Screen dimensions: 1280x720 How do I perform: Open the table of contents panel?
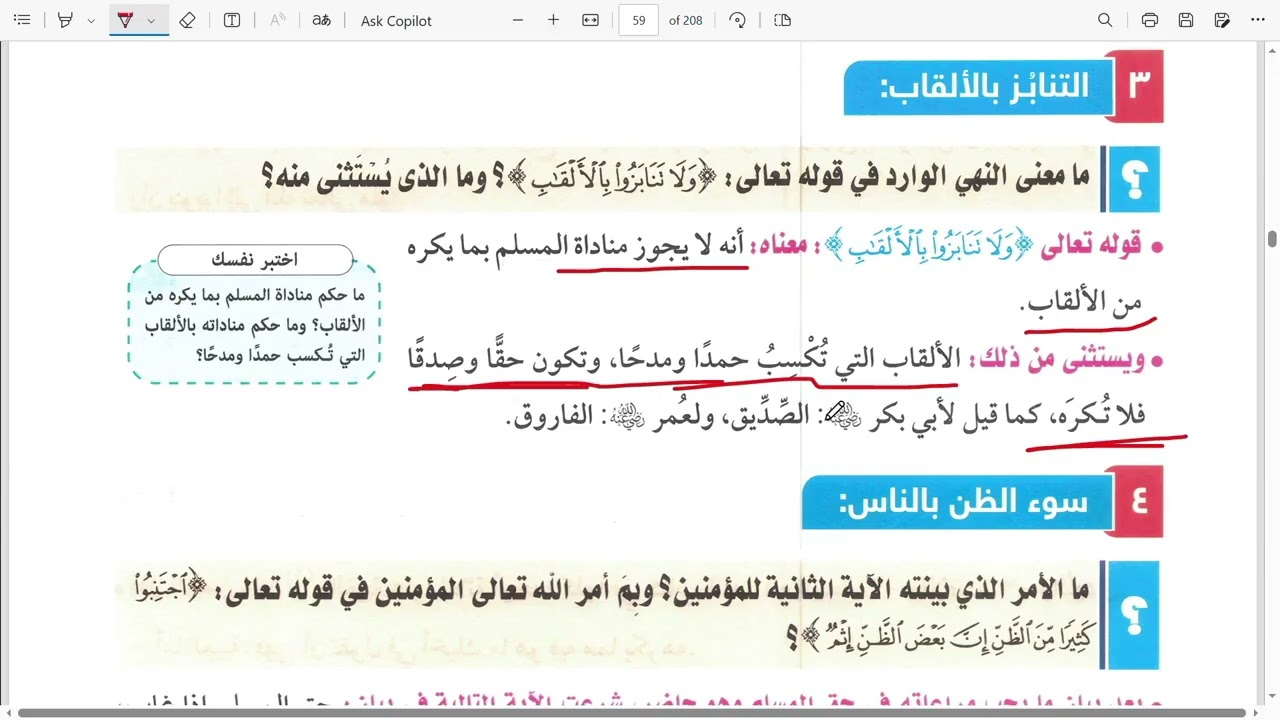22,20
